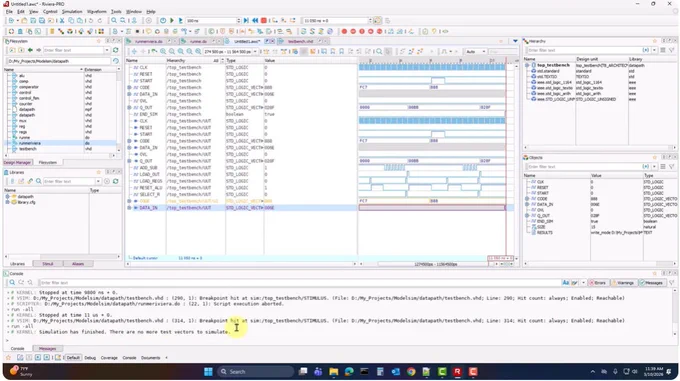The height and width of the screenshot is (381, 680).
Task: Click the Hierarchy panel columns icon
Action: click(663, 50)
